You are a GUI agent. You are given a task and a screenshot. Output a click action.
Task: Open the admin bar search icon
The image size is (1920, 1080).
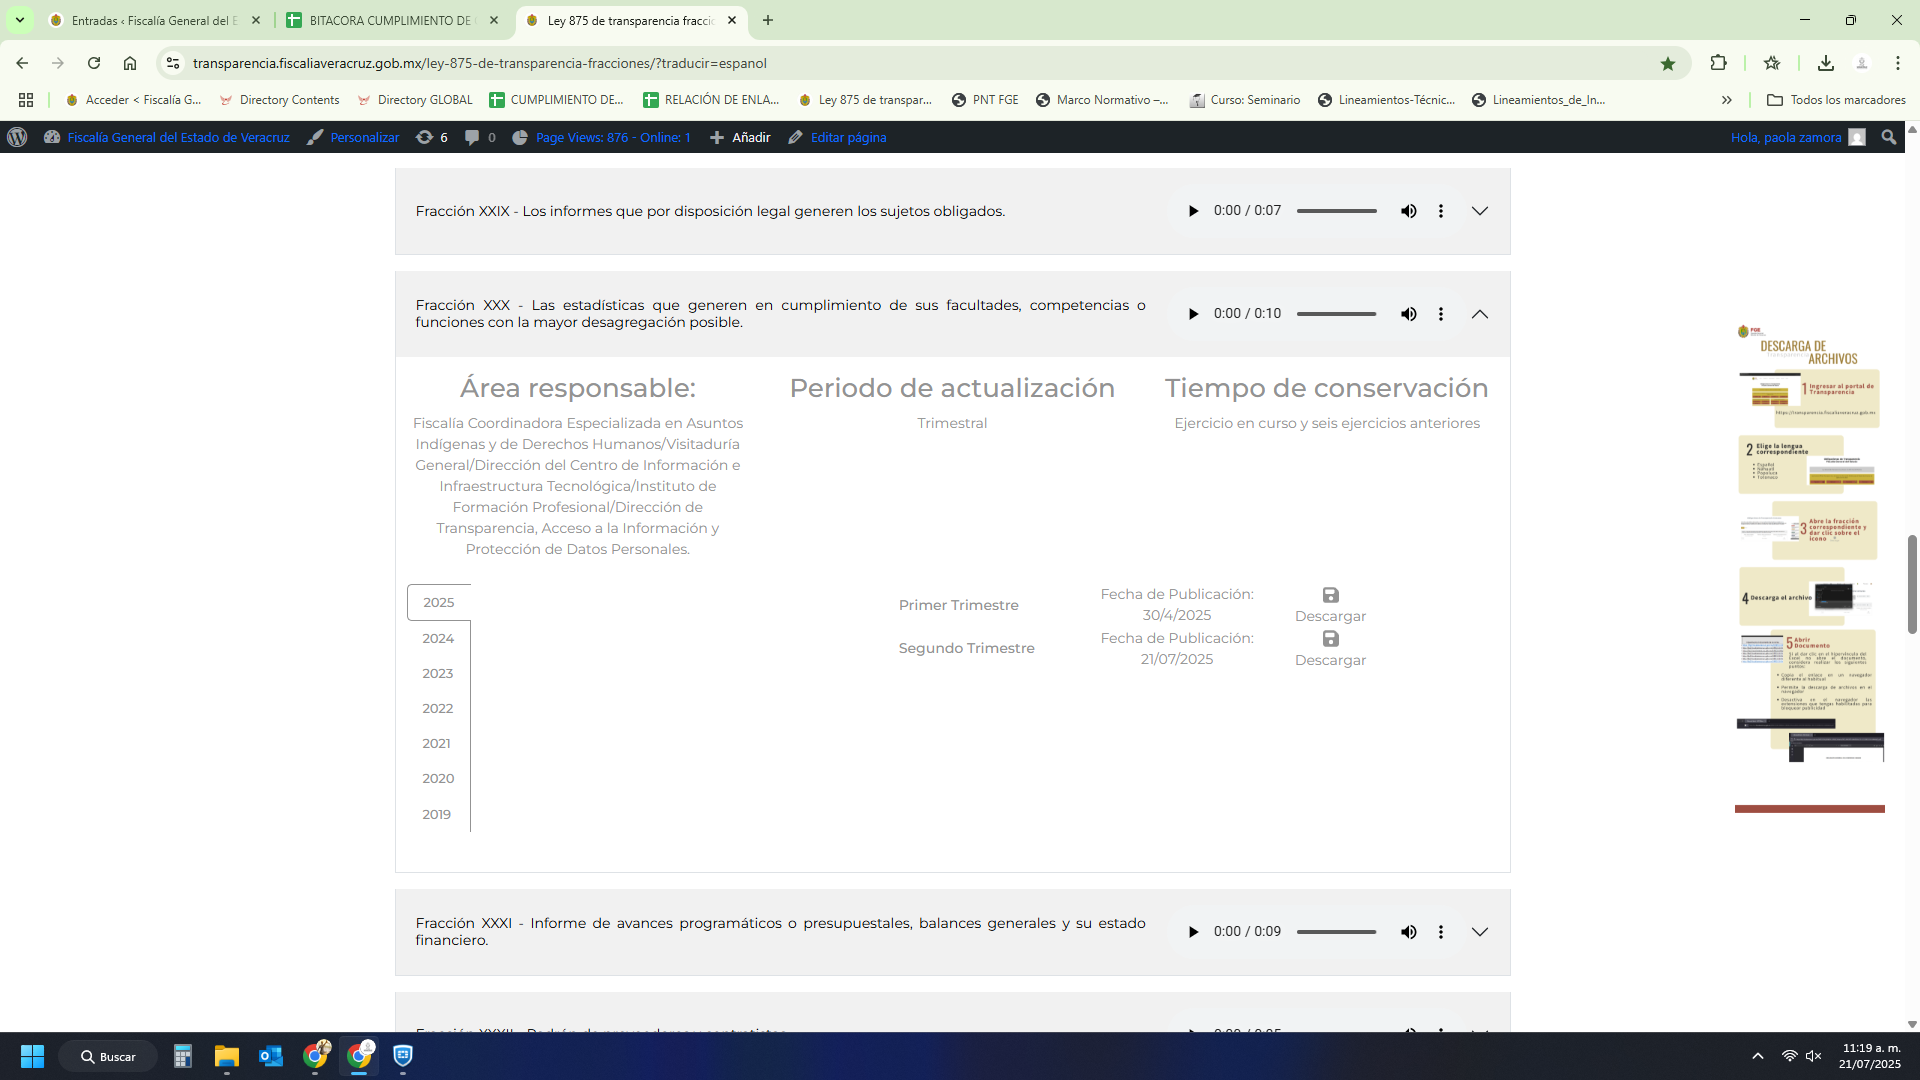(1888, 138)
